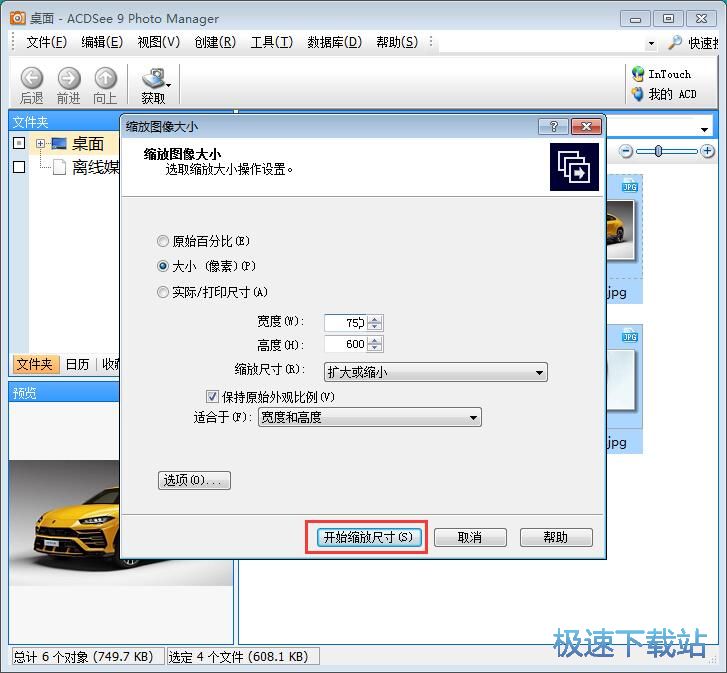Open the path bar dropdown arrow
The width and height of the screenshot is (727, 673).
(704, 129)
